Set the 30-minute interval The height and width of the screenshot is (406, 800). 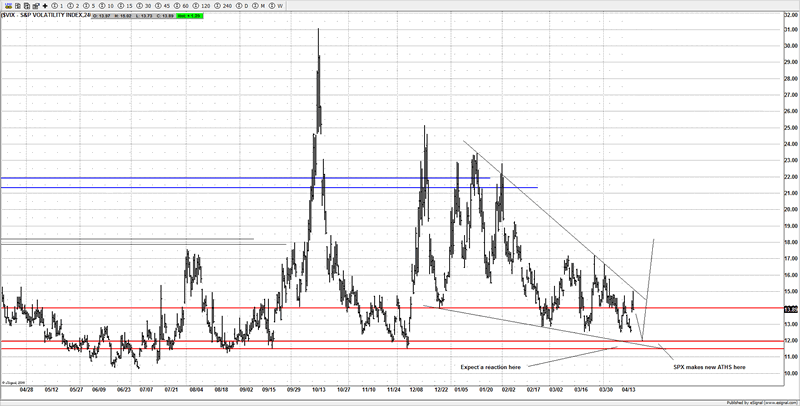pyautogui.click(x=144, y=6)
